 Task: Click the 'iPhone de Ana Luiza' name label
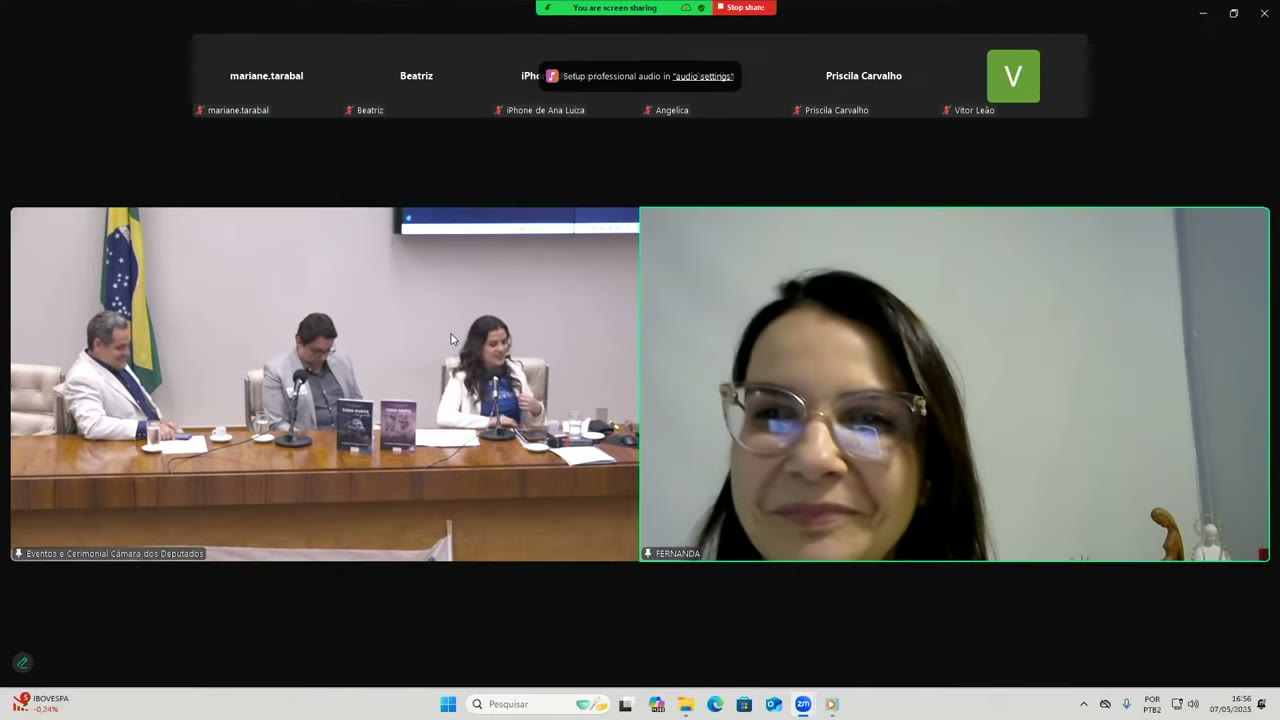pos(545,110)
